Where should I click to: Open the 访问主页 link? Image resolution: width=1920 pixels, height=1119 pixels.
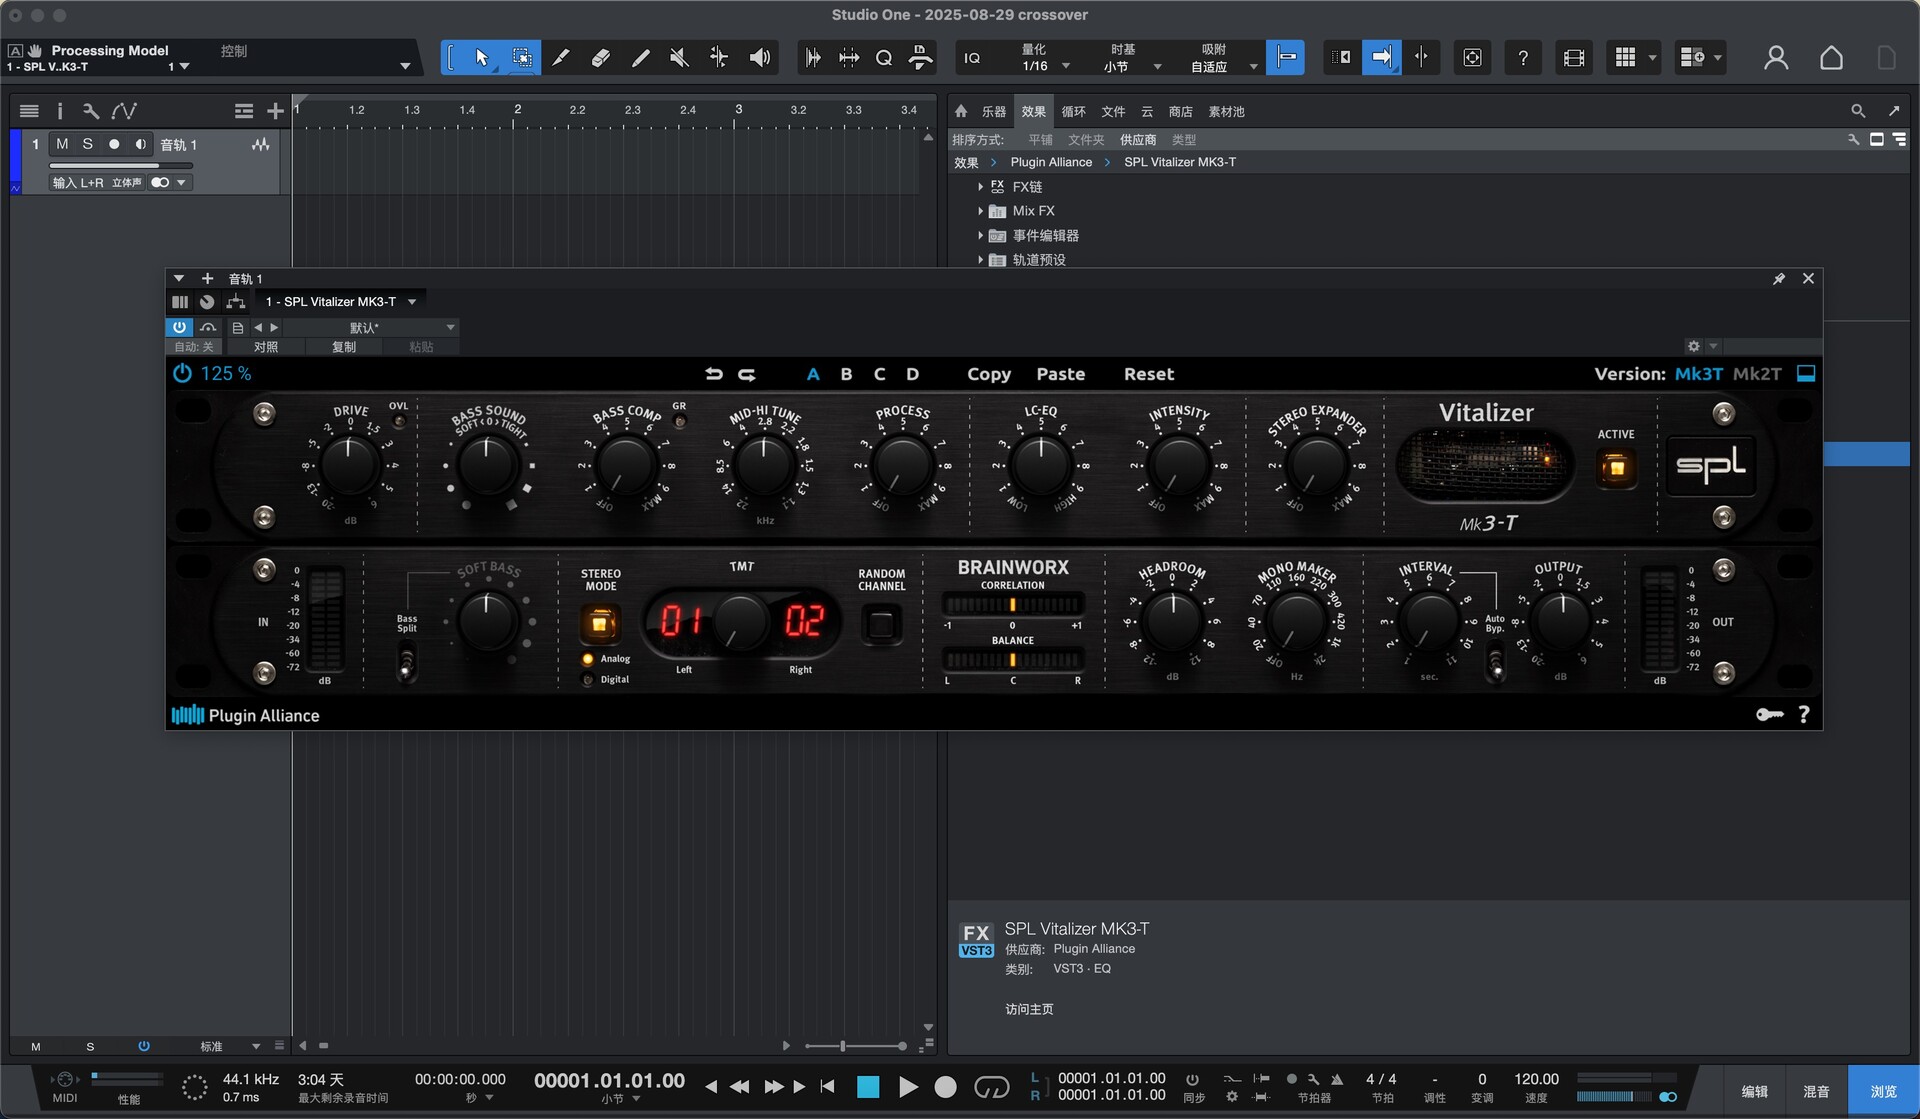click(x=1029, y=1009)
